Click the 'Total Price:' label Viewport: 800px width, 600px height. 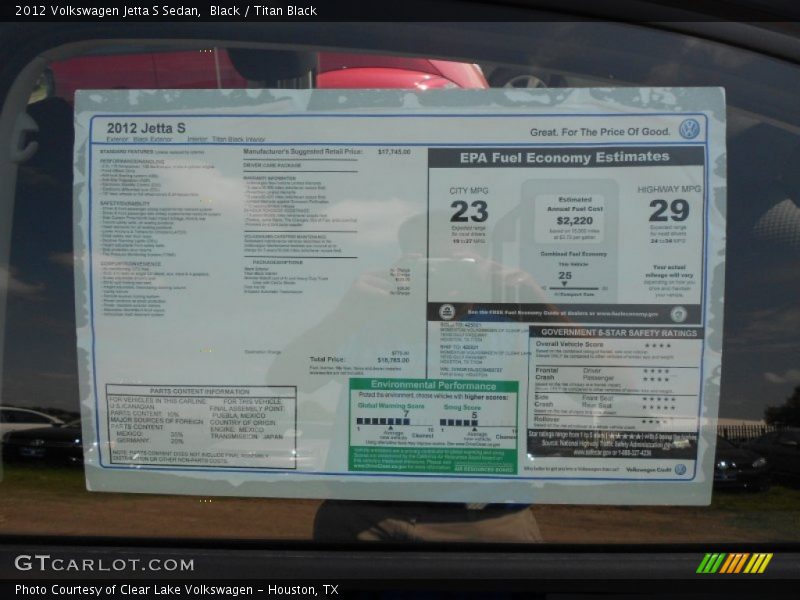(x=327, y=359)
